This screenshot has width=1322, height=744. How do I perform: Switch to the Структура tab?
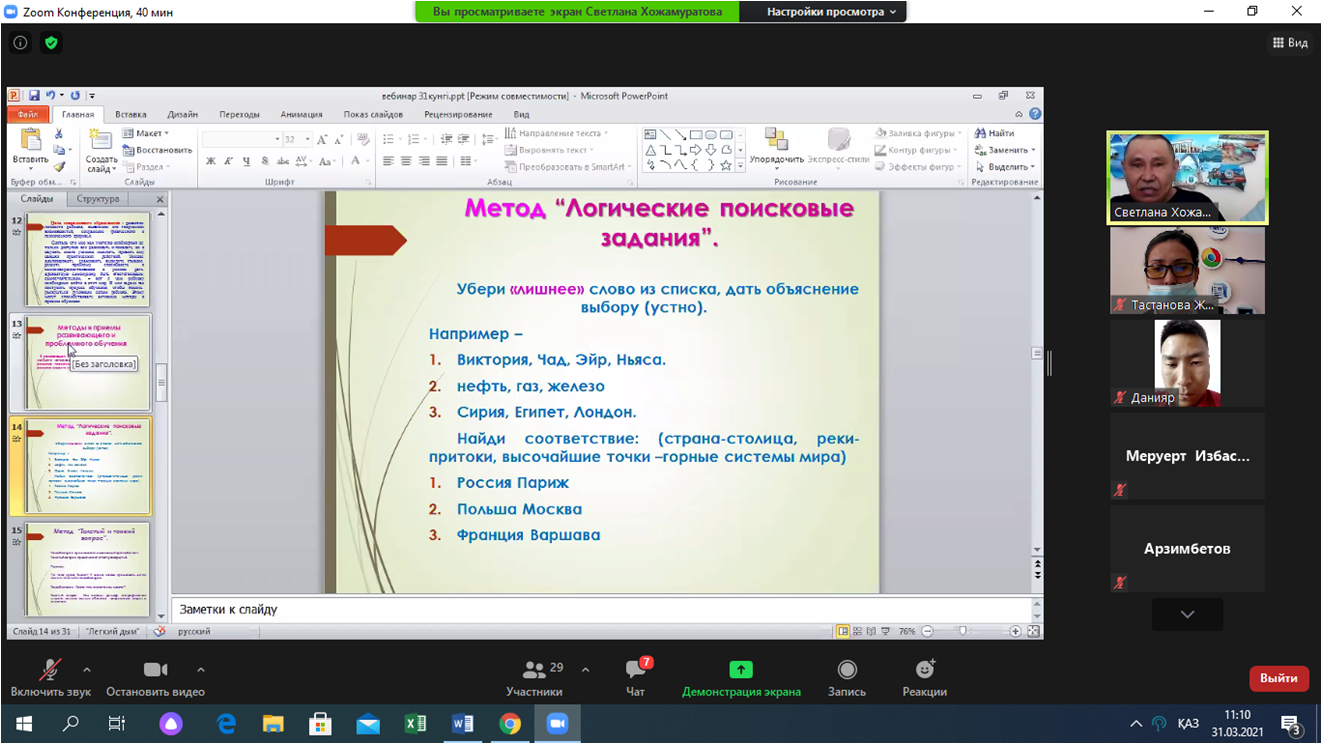[x=98, y=199]
